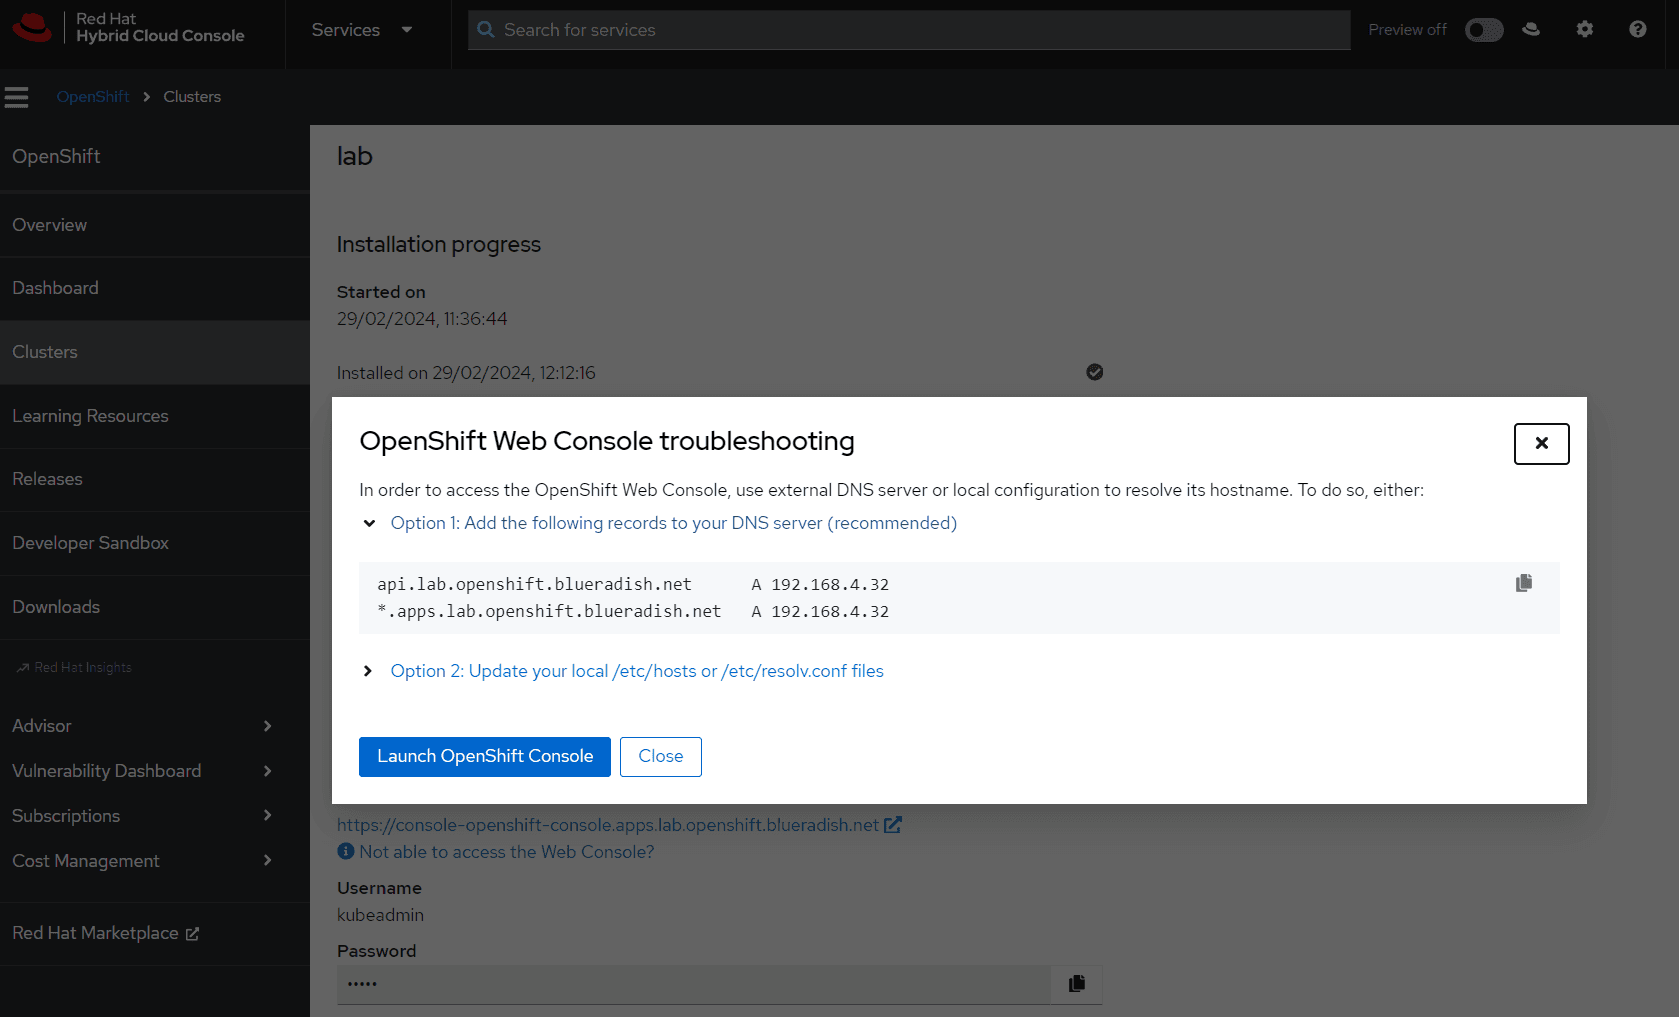Close the troubleshooting dialog with the X
The height and width of the screenshot is (1017, 1679).
[x=1541, y=443]
